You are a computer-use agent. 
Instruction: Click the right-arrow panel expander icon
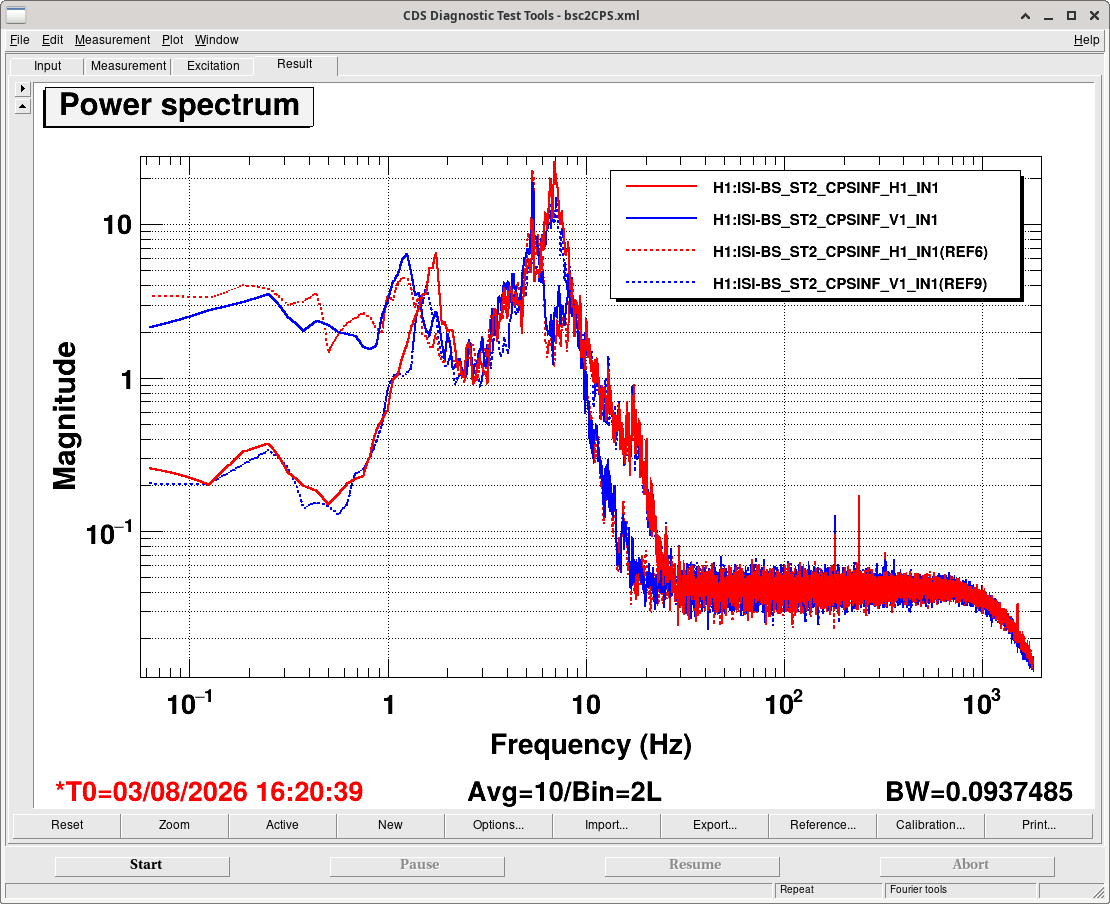pyautogui.click(x=23, y=88)
